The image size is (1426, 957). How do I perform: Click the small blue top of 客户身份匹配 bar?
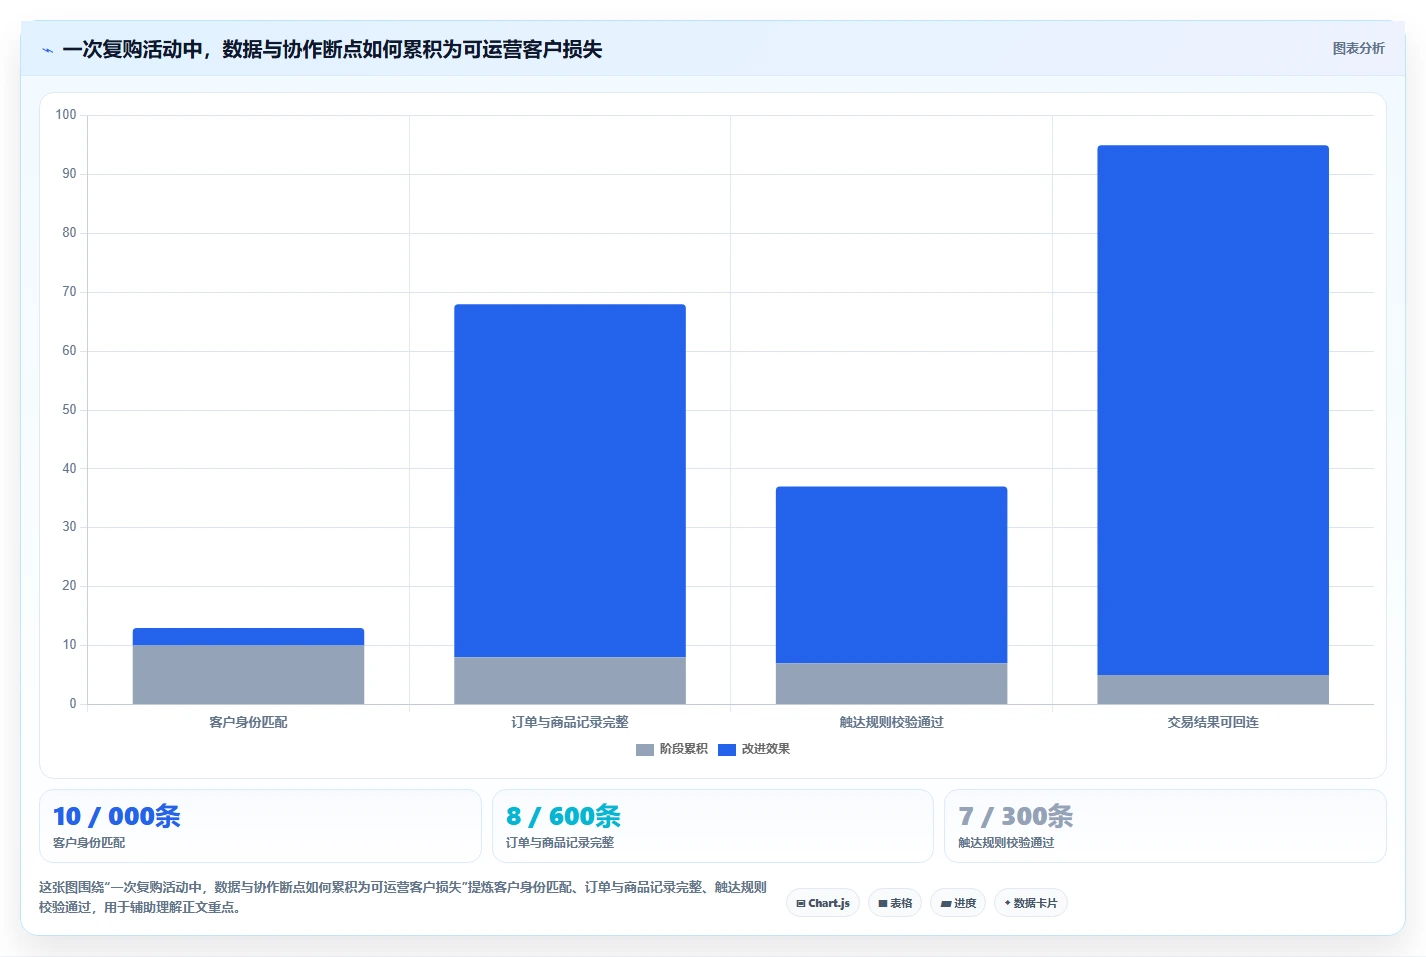coord(249,637)
